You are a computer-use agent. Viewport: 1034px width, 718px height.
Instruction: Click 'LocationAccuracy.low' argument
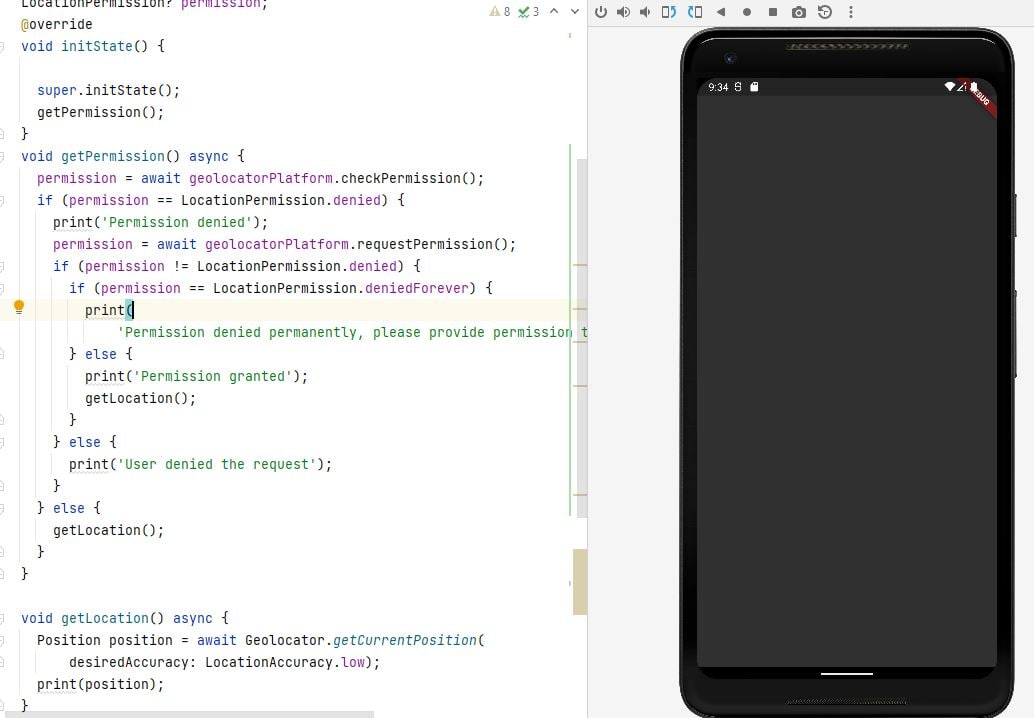[x=285, y=662]
